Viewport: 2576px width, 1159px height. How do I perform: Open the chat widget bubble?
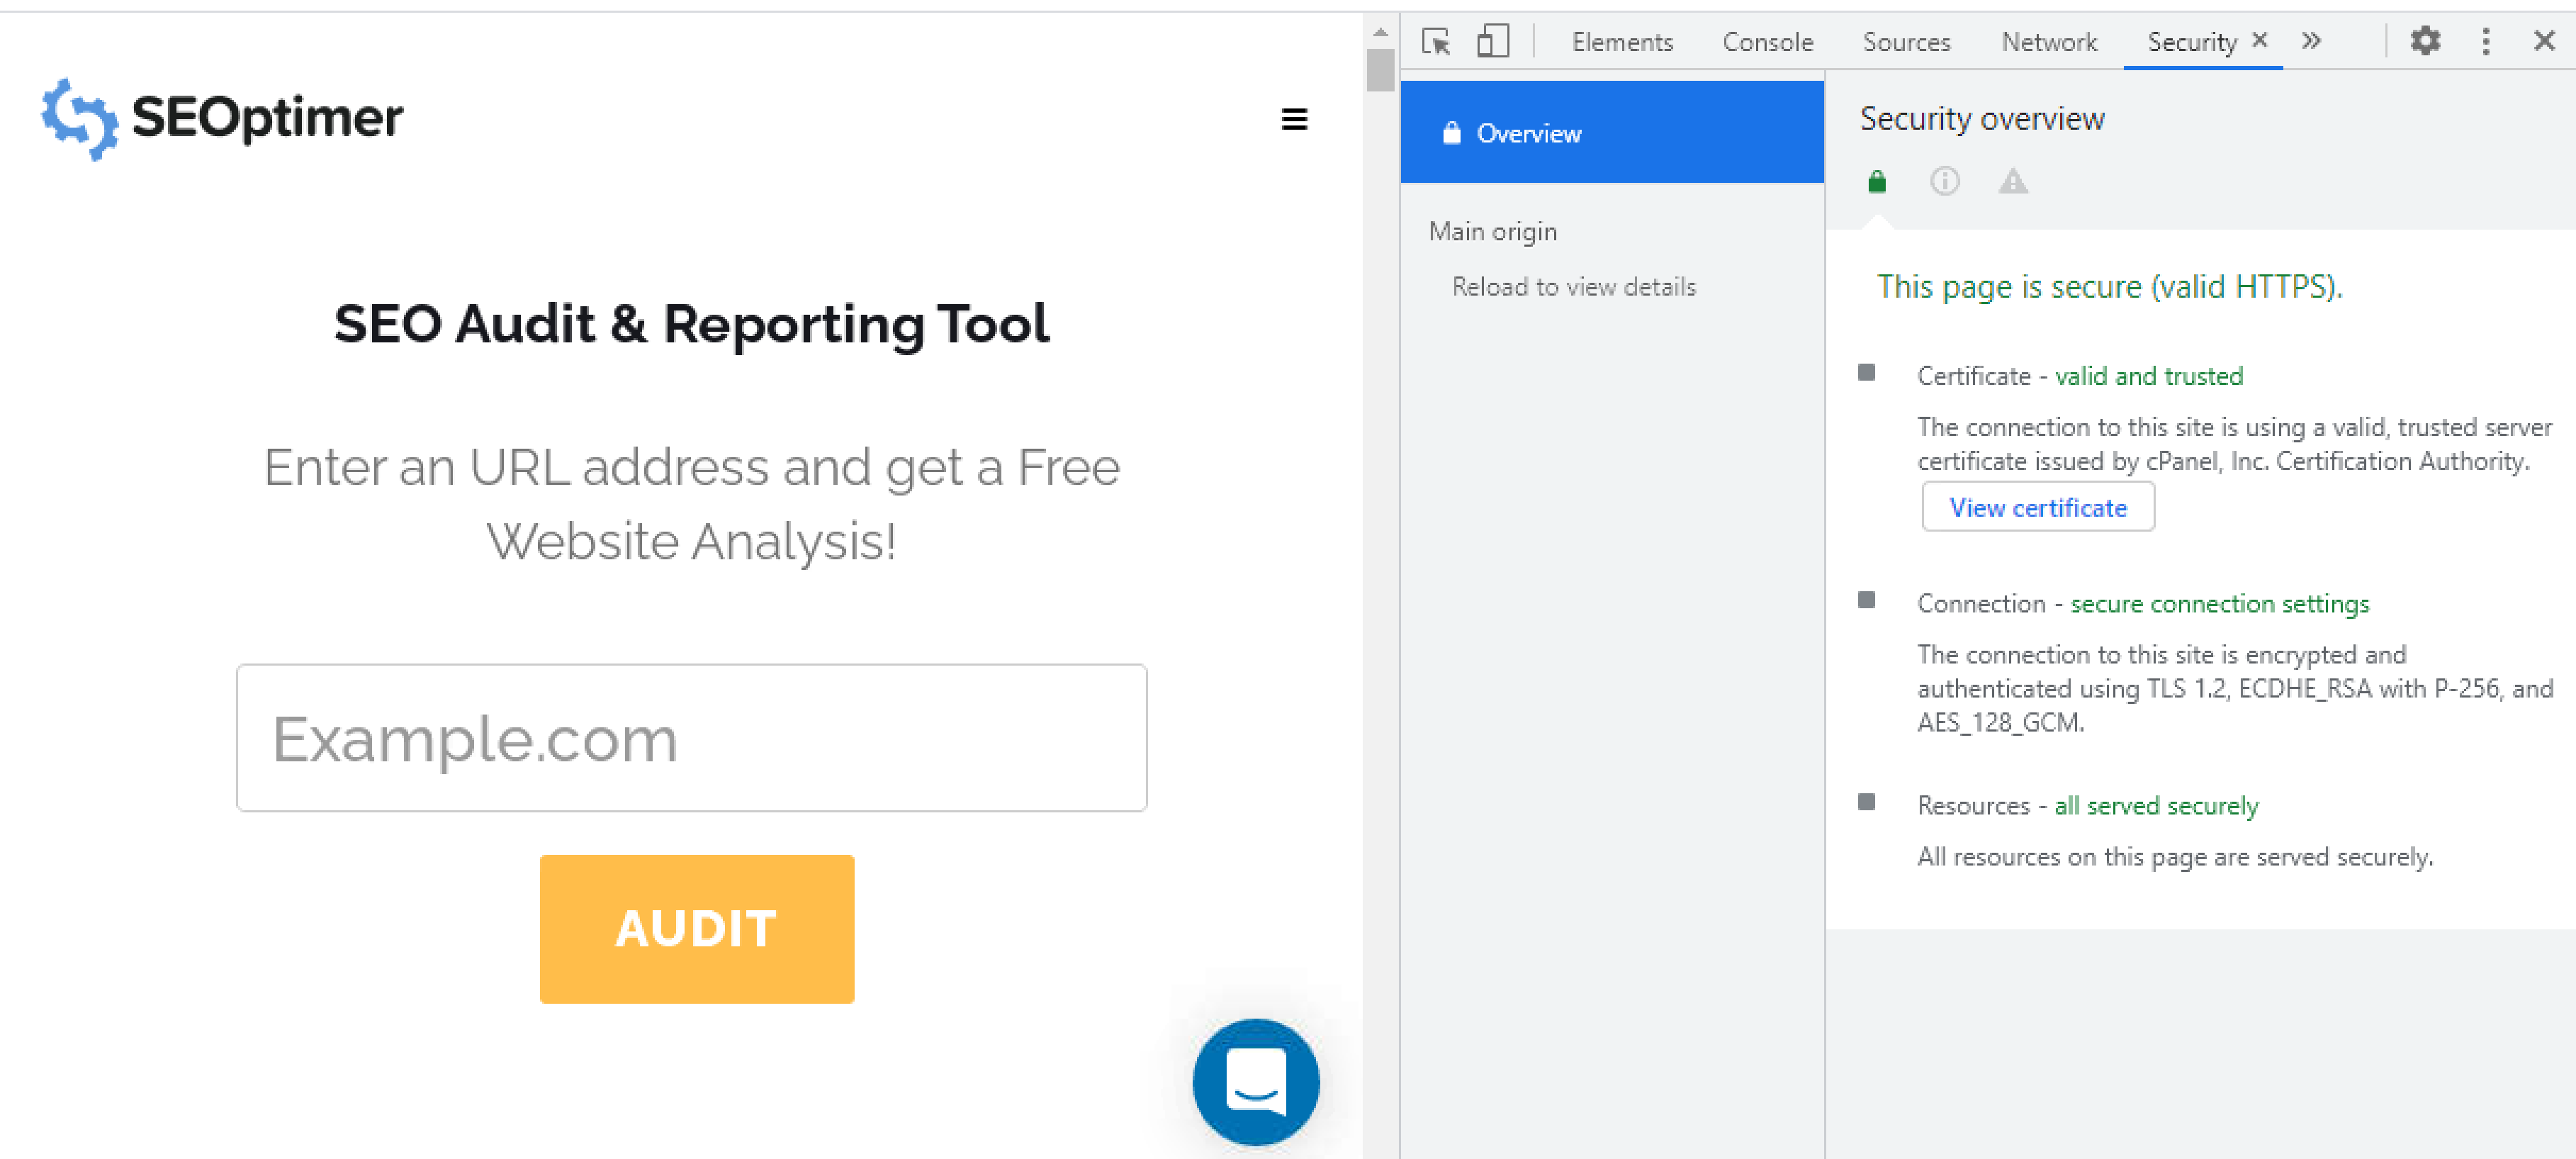point(1256,1082)
